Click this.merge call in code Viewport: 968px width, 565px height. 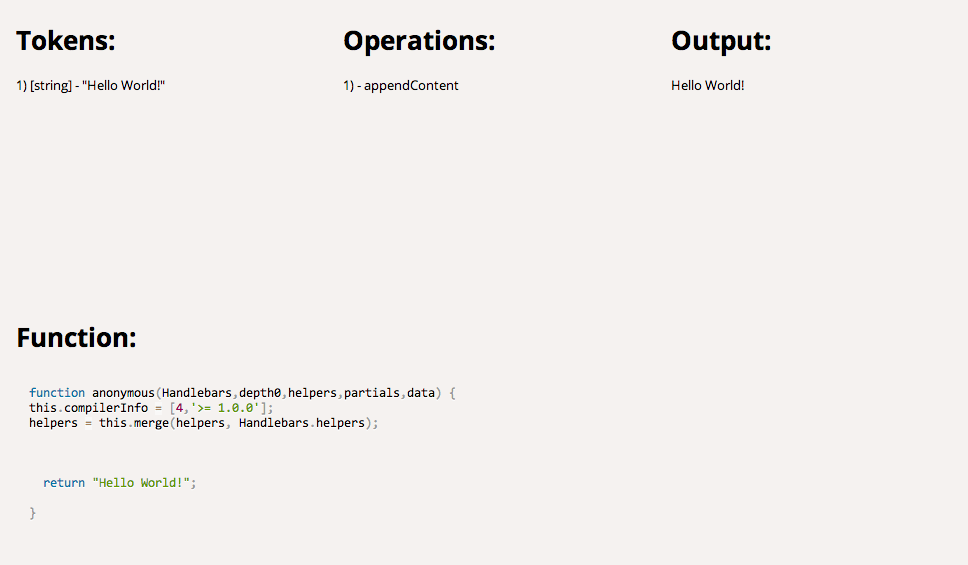tap(133, 423)
